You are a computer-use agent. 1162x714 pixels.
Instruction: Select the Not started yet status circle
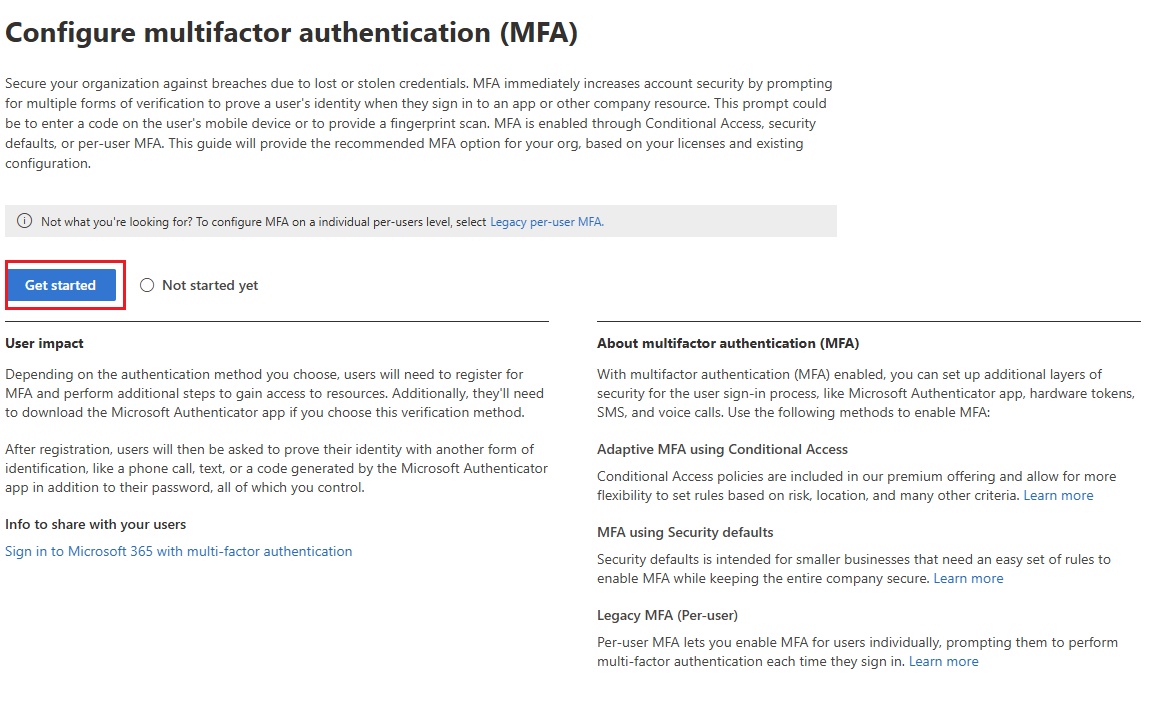click(147, 285)
